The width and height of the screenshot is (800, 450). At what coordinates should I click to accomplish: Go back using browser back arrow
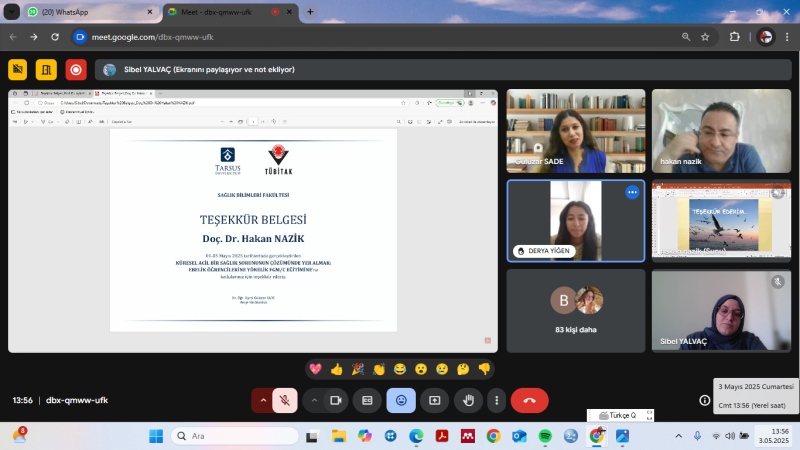point(13,37)
